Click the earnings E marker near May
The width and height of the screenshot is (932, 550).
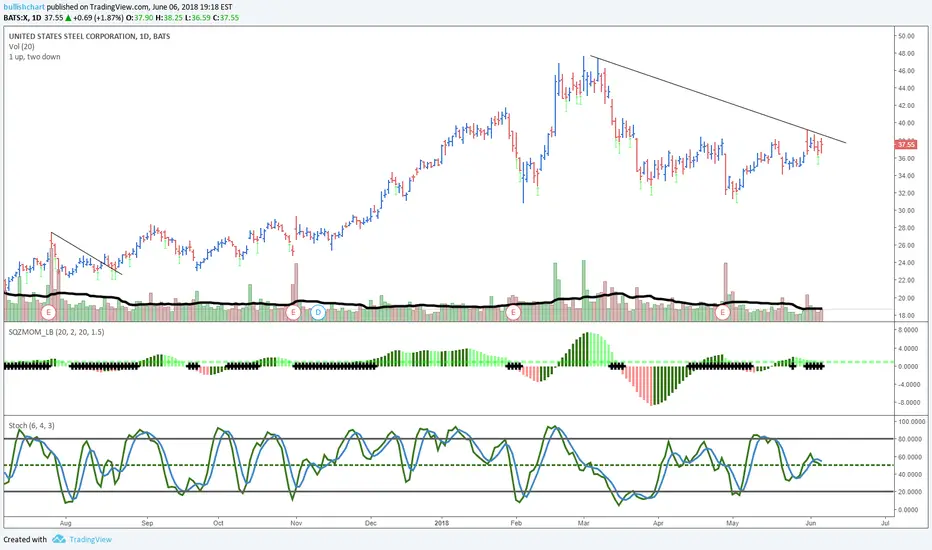click(x=723, y=312)
